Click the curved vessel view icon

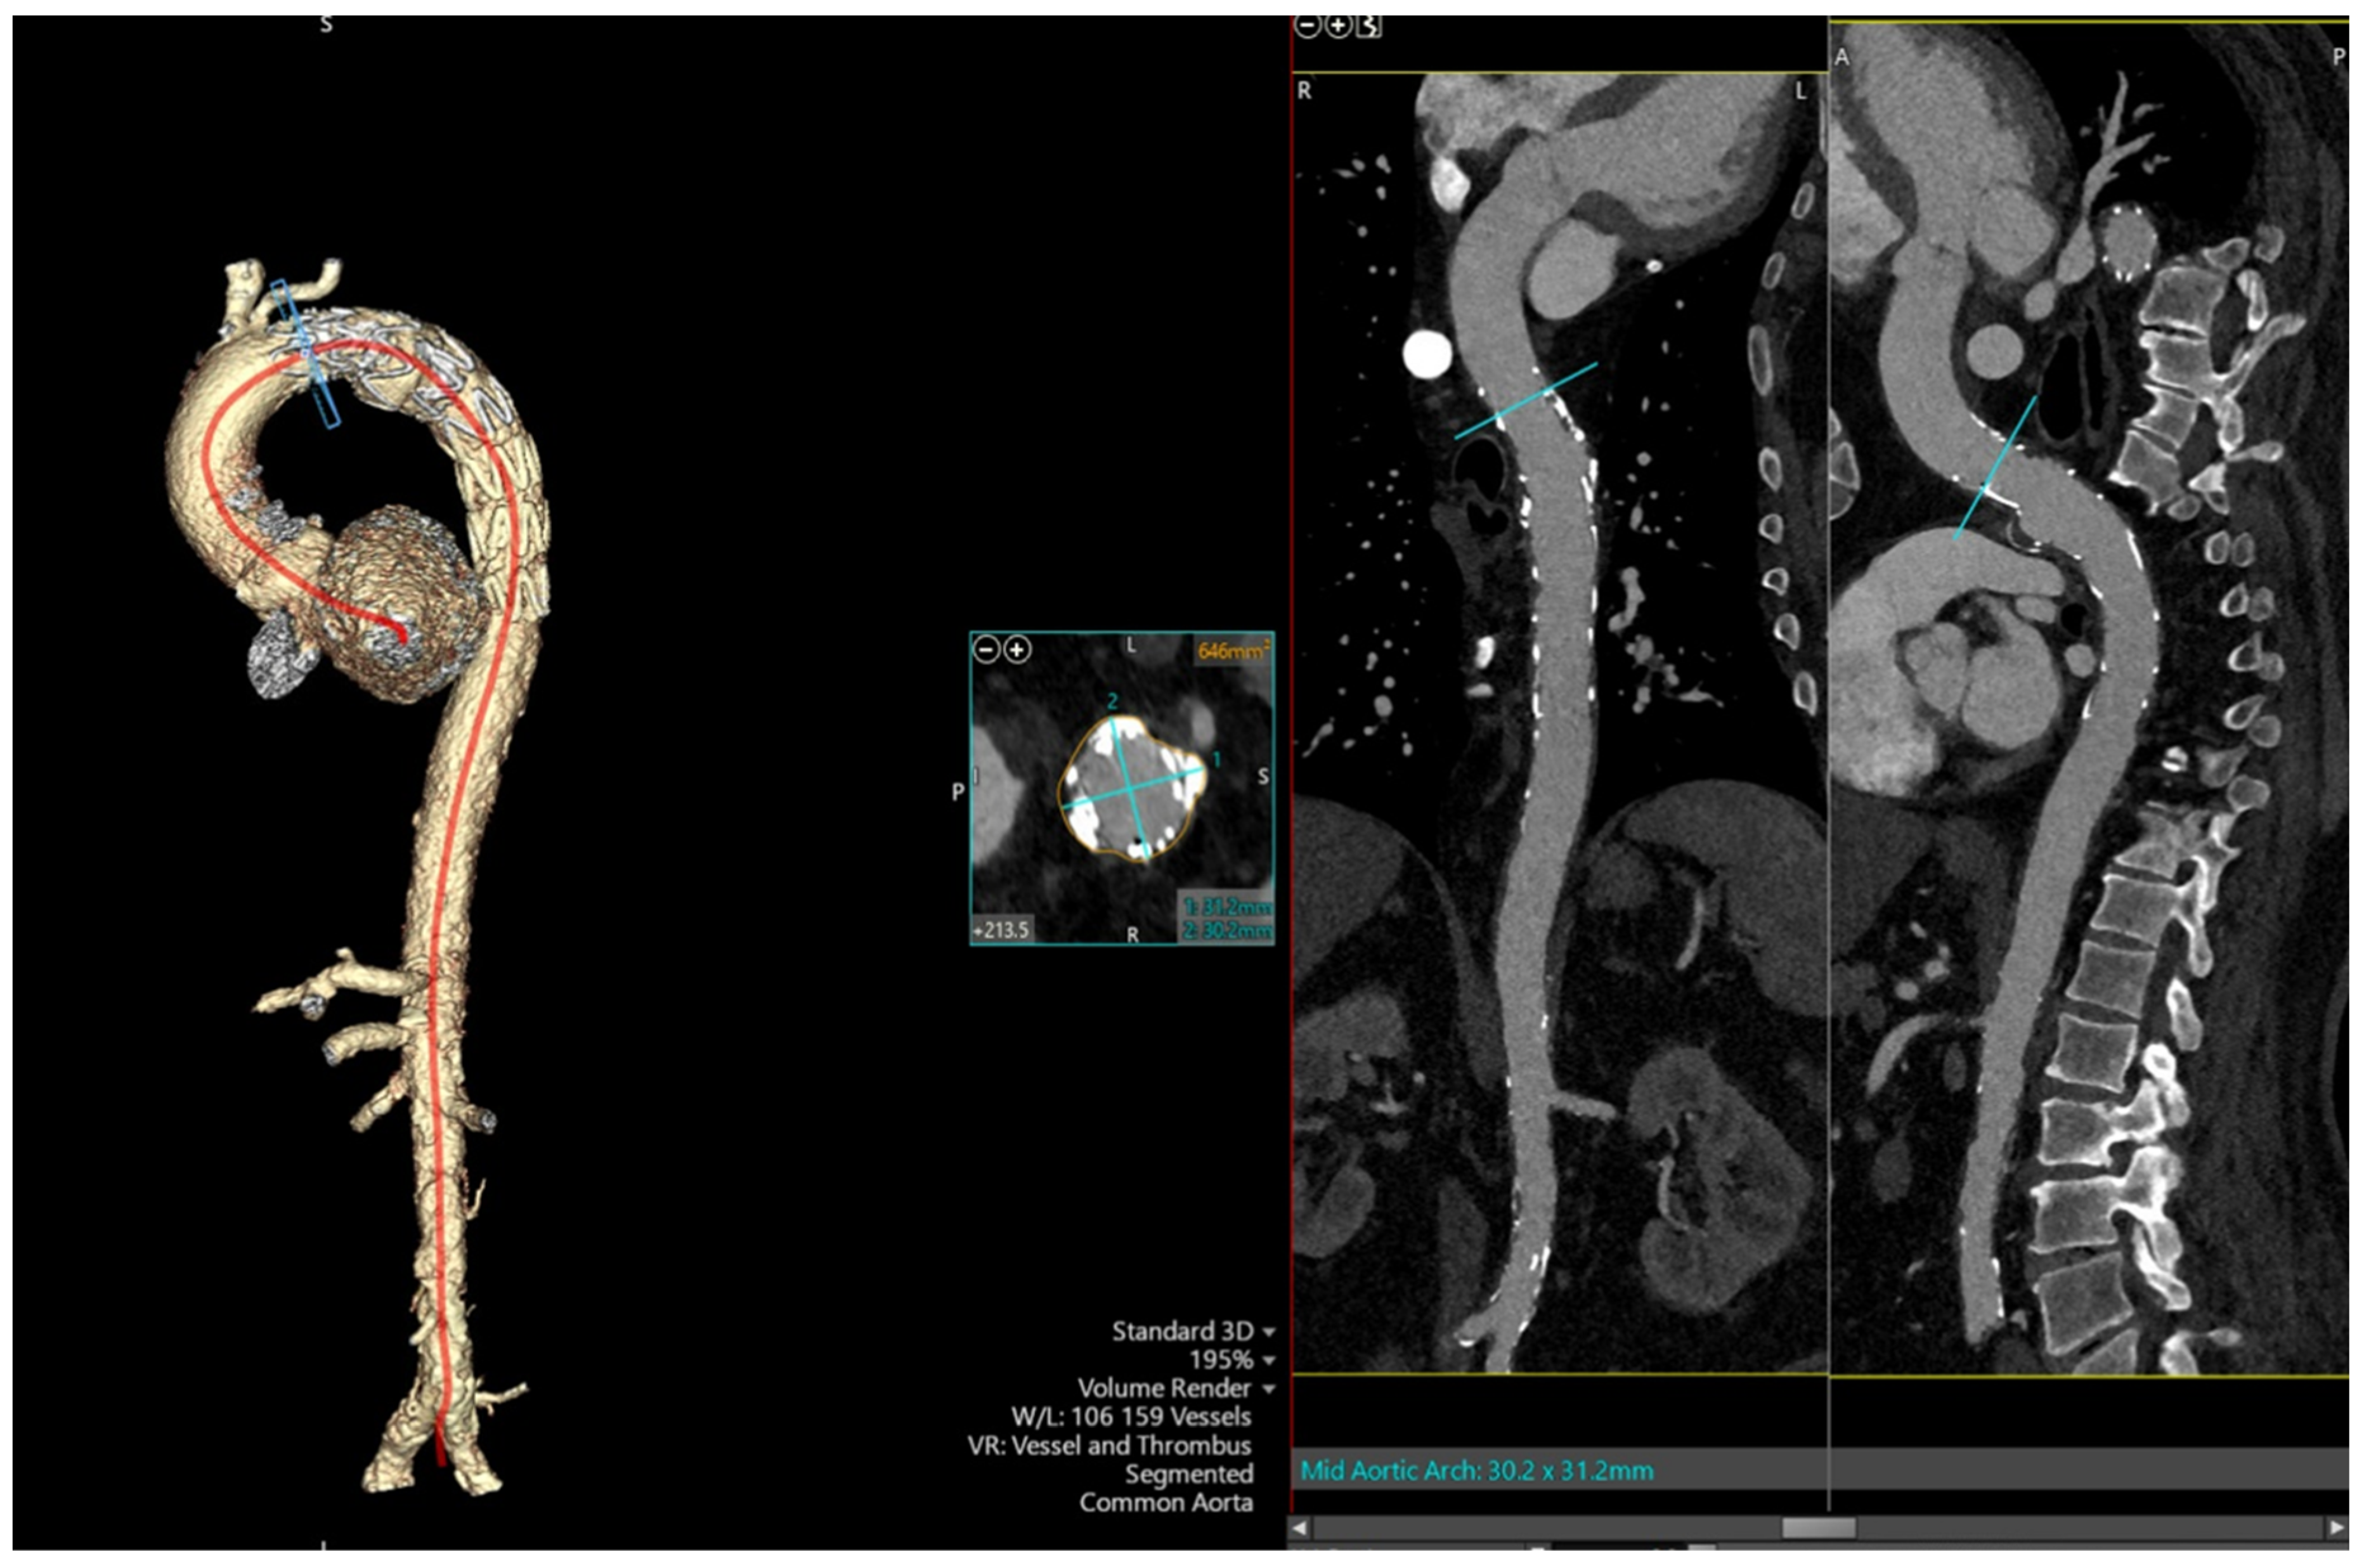(x=1369, y=26)
